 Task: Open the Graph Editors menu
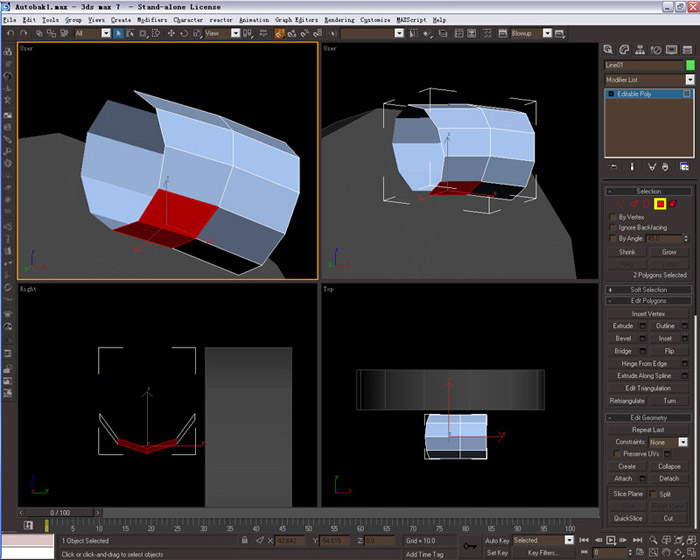tap(296, 20)
